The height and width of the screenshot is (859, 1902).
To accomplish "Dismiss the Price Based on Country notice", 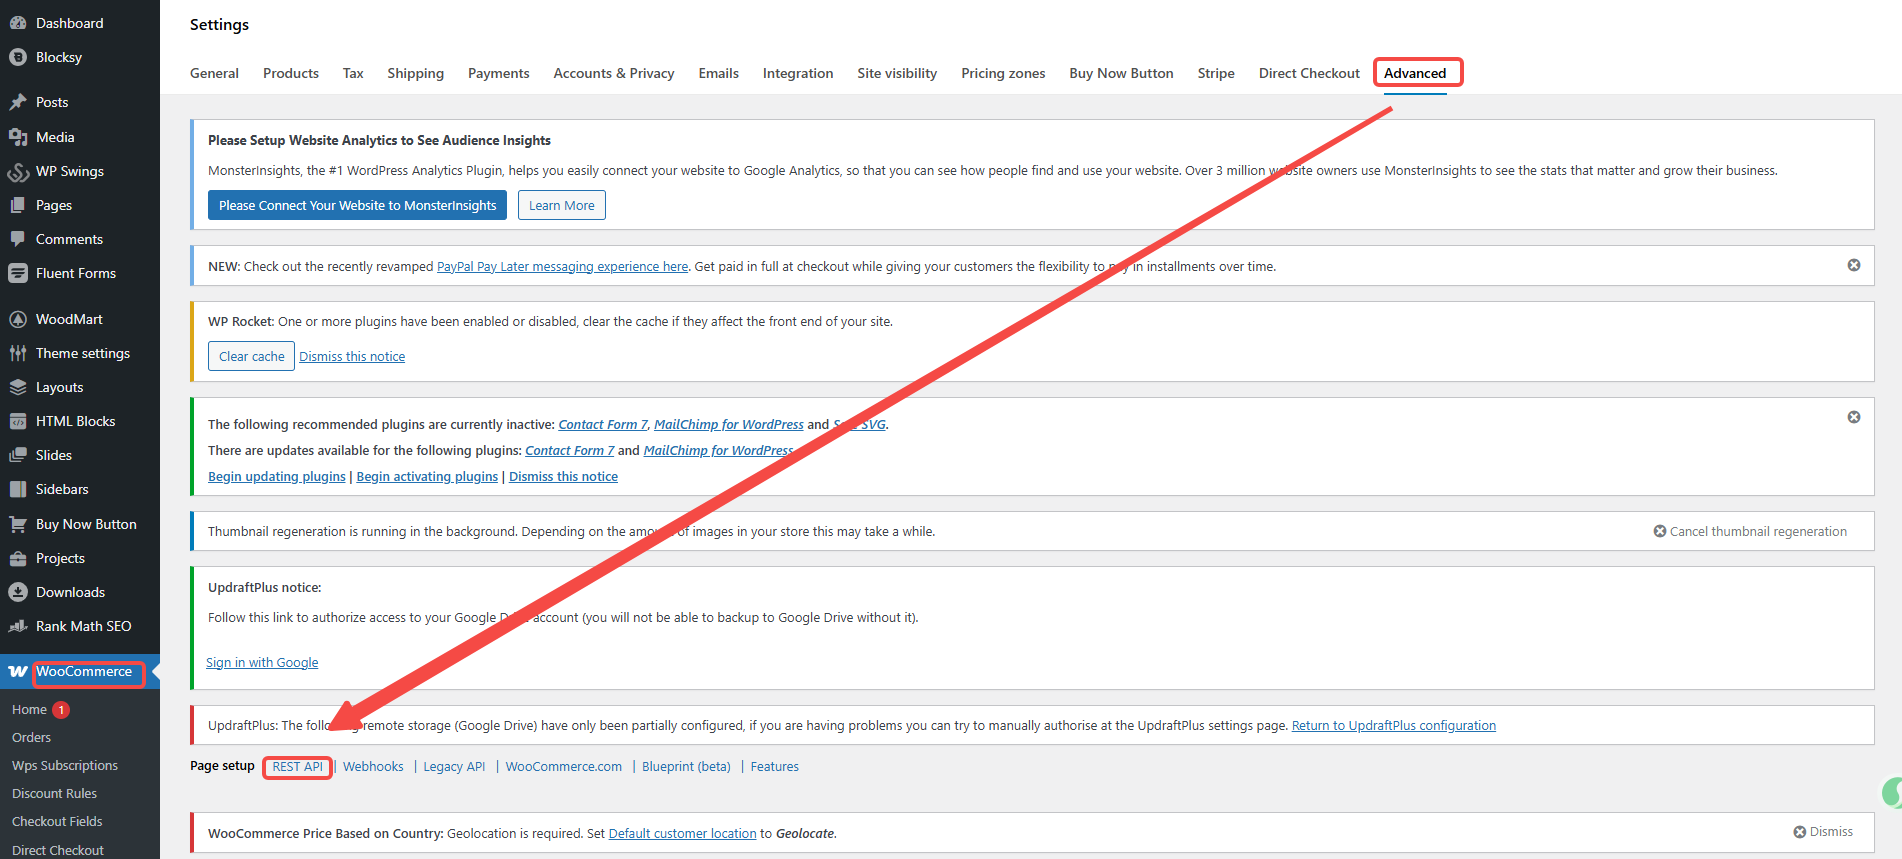I will pyautogui.click(x=1822, y=832).
